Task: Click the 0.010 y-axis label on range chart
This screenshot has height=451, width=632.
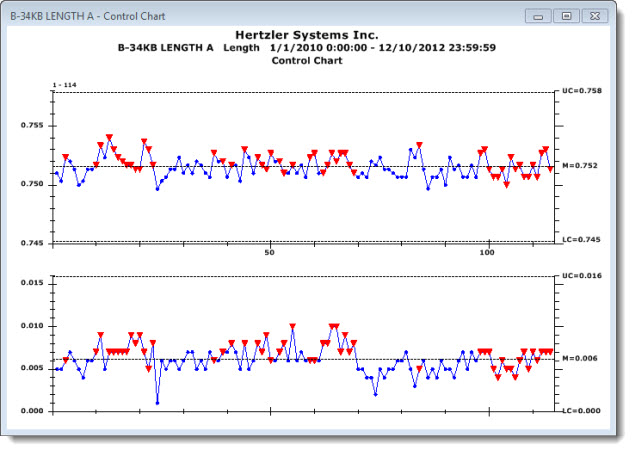Action: (x=32, y=326)
